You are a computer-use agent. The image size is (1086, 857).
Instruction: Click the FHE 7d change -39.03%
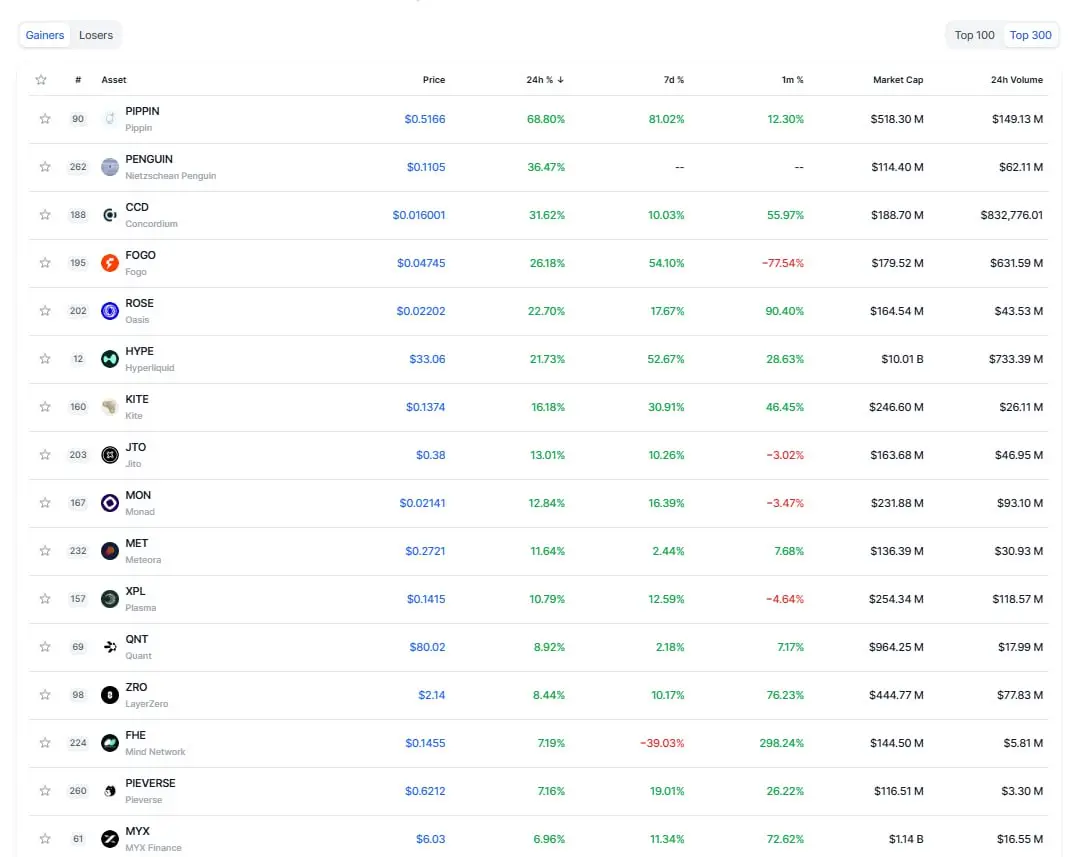point(662,743)
